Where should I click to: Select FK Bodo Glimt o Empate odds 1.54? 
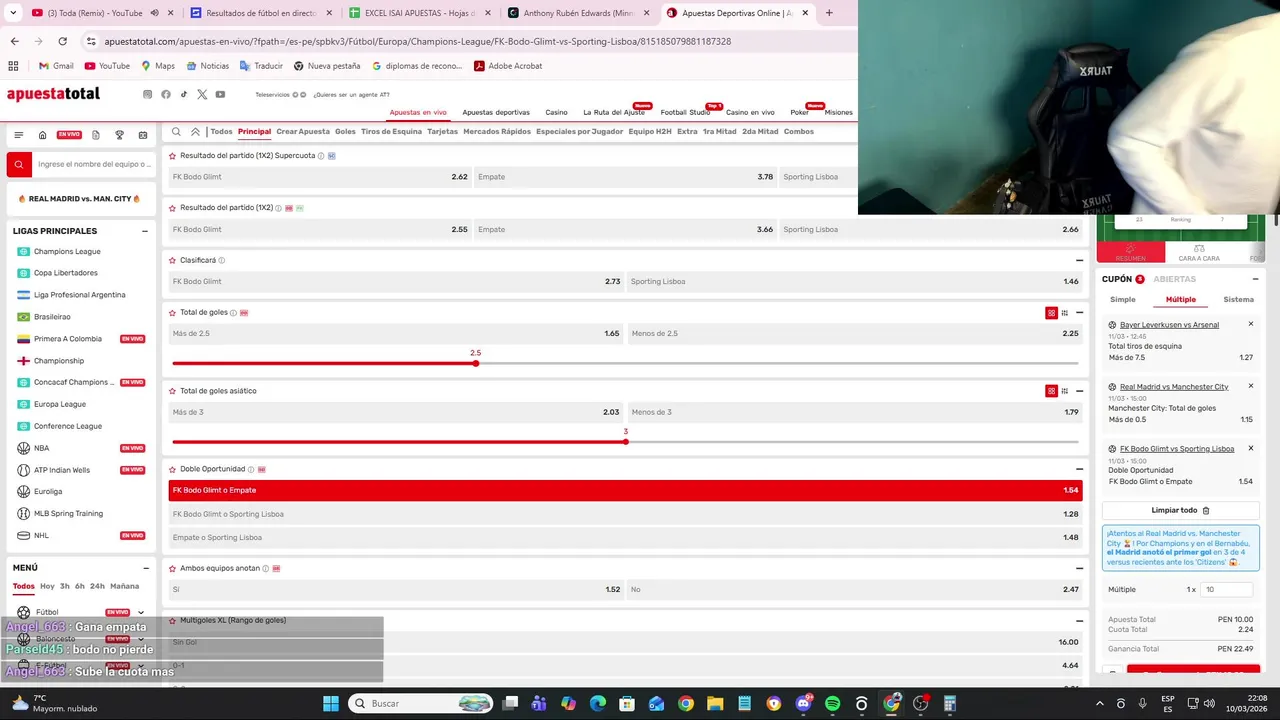[x=626, y=490]
